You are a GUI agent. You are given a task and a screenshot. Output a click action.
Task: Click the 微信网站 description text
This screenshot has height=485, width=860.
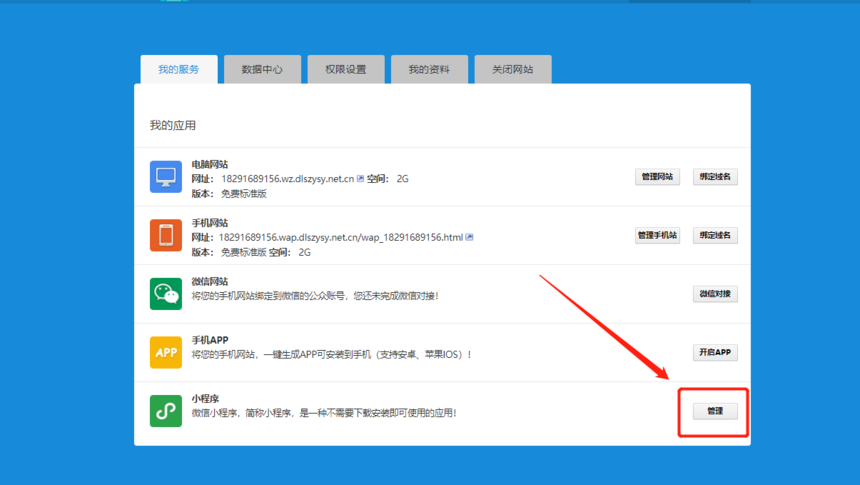click(315, 296)
